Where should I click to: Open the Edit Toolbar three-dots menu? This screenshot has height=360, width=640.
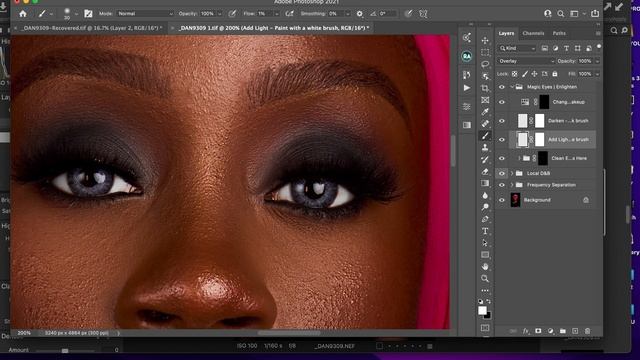pos(485,291)
